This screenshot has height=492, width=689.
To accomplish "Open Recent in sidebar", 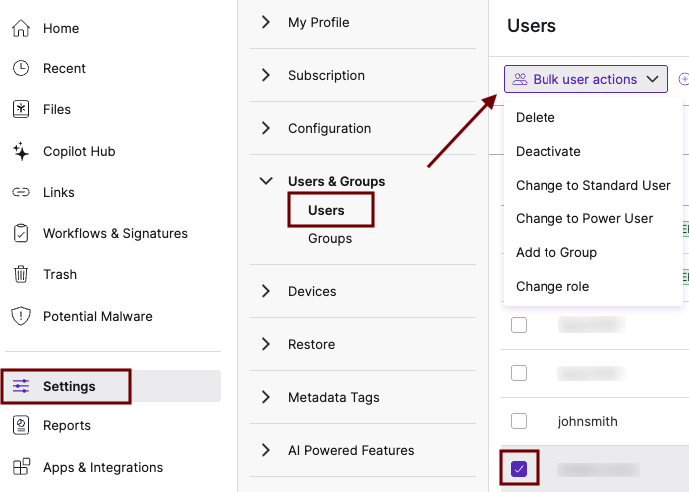I will point(64,68).
